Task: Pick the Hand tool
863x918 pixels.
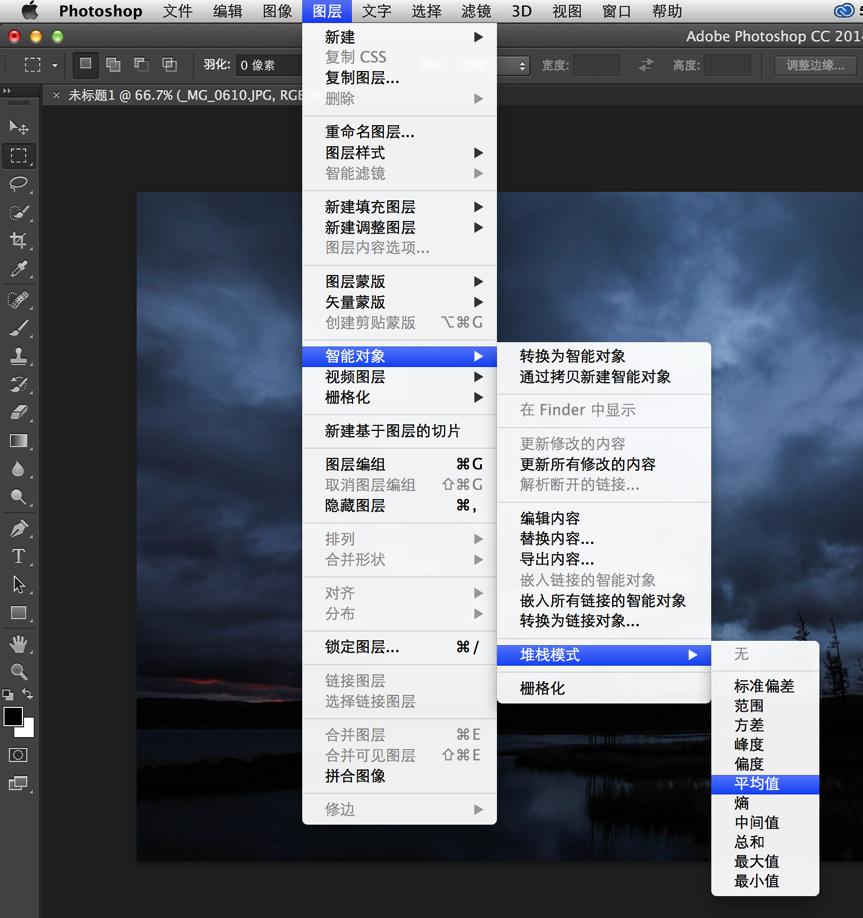Action: [18, 643]
